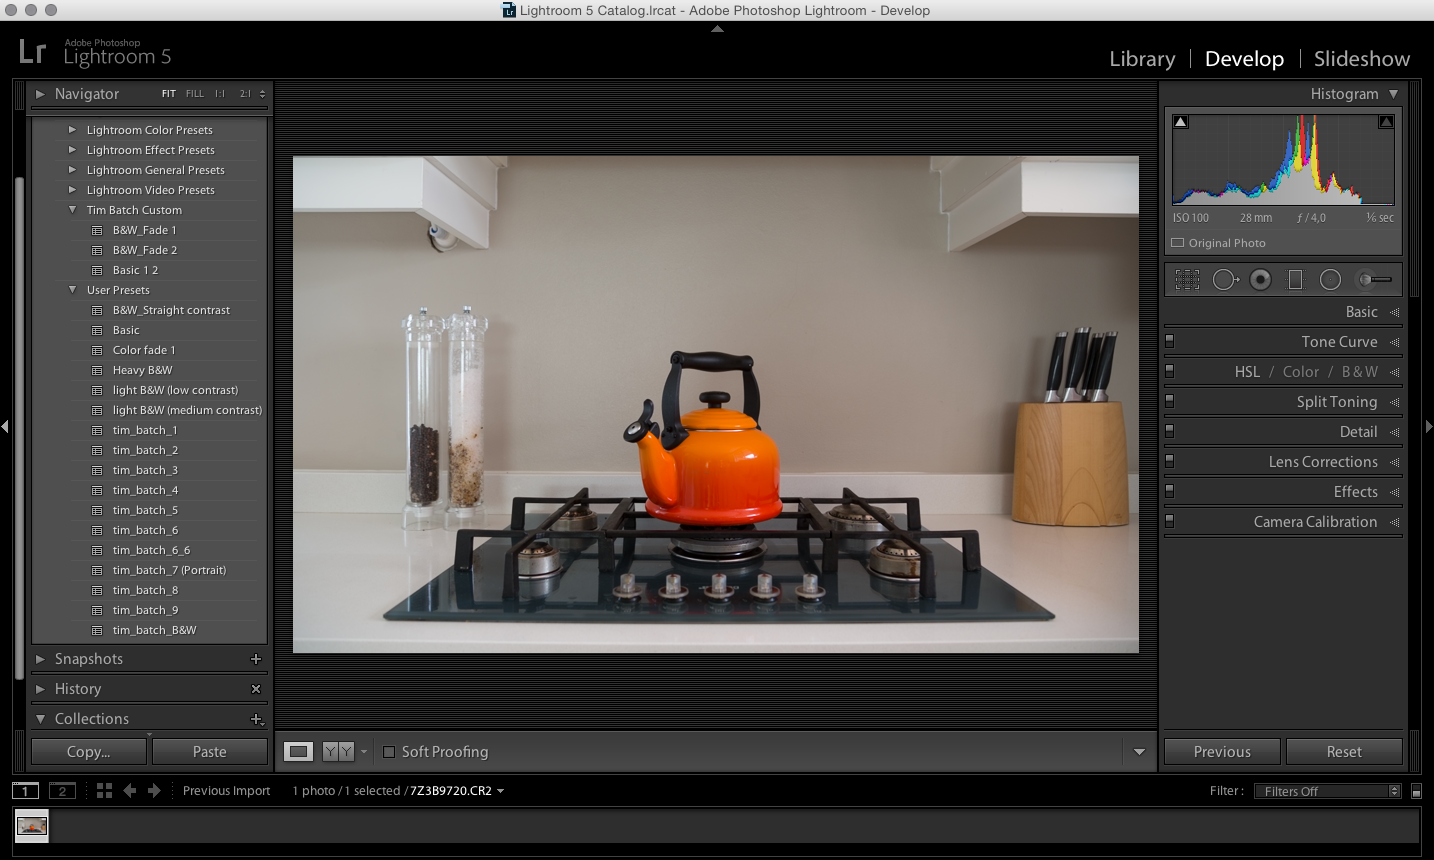The height and width of the screenshot is (860, 1434).
Task: Open Grid view from filmstrip bar
Action: tap(104, 791)
